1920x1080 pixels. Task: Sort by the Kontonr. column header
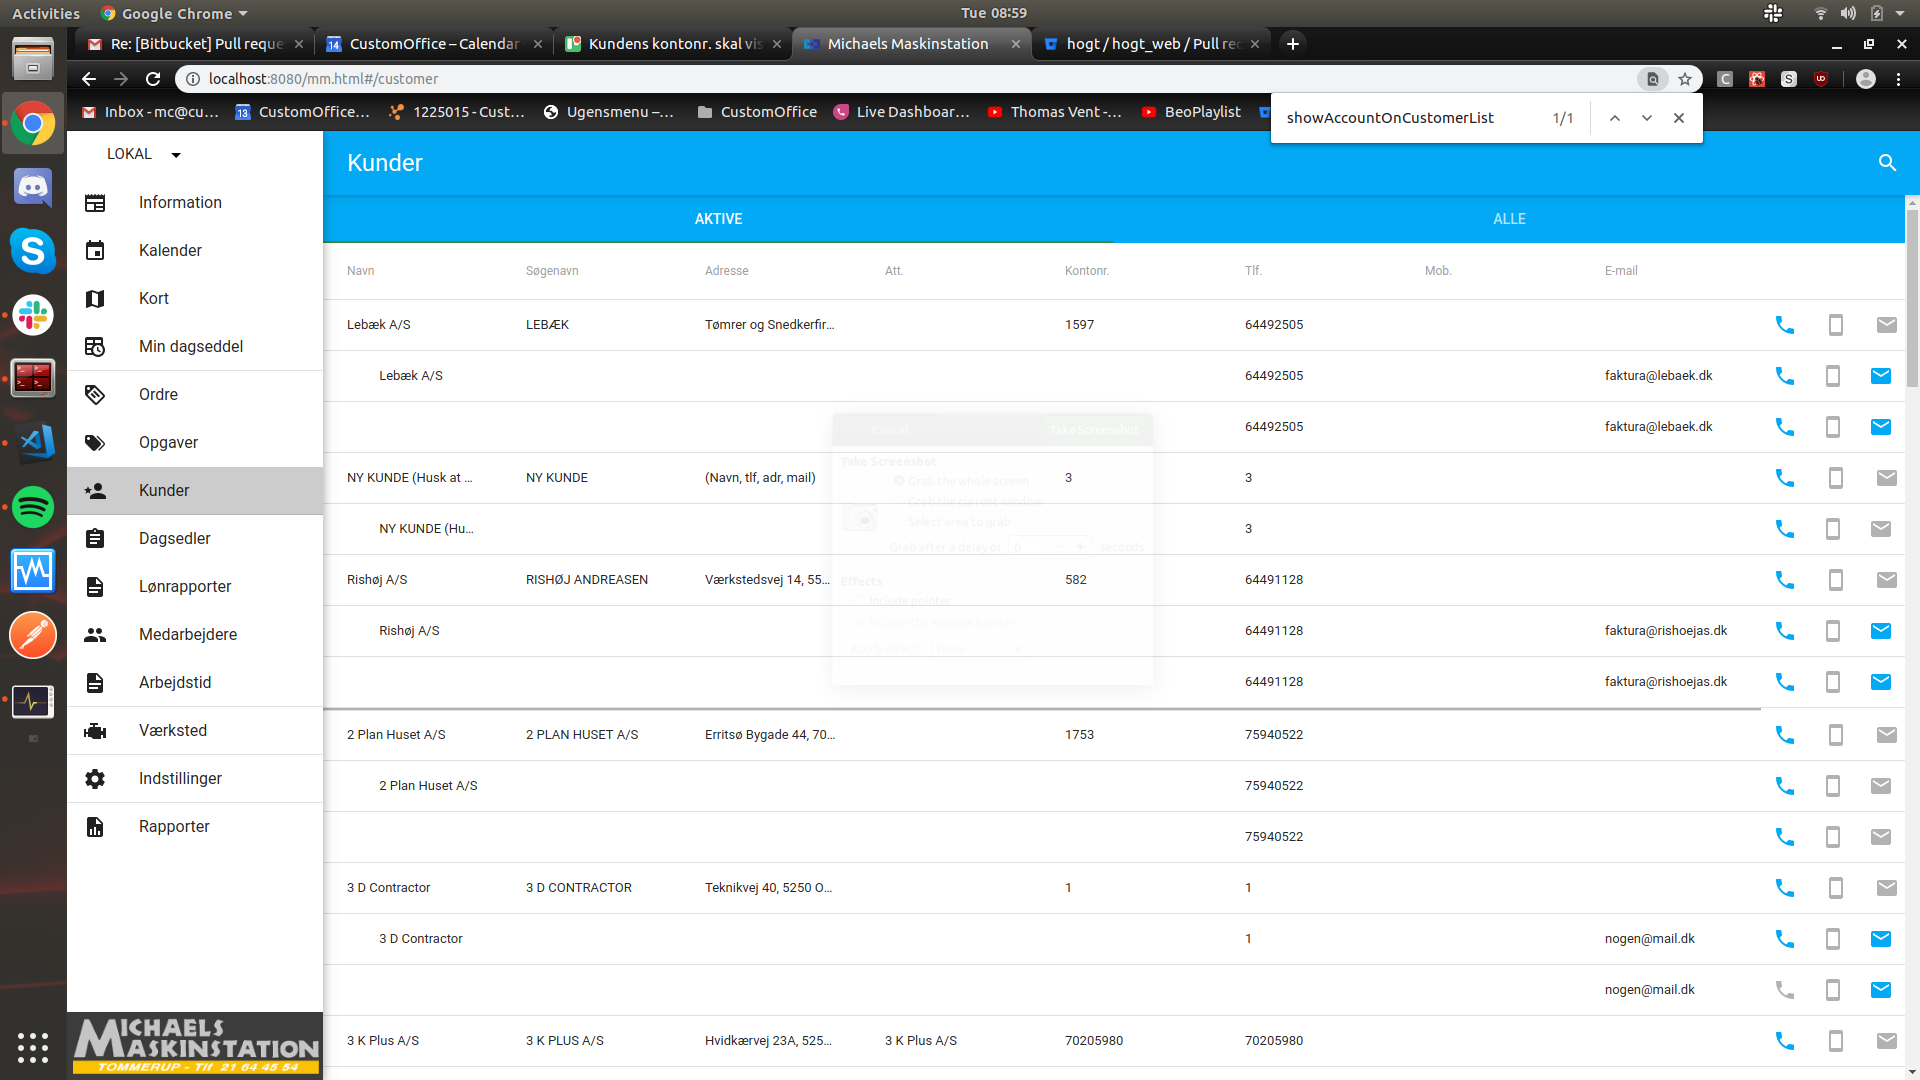[1086, 271]
